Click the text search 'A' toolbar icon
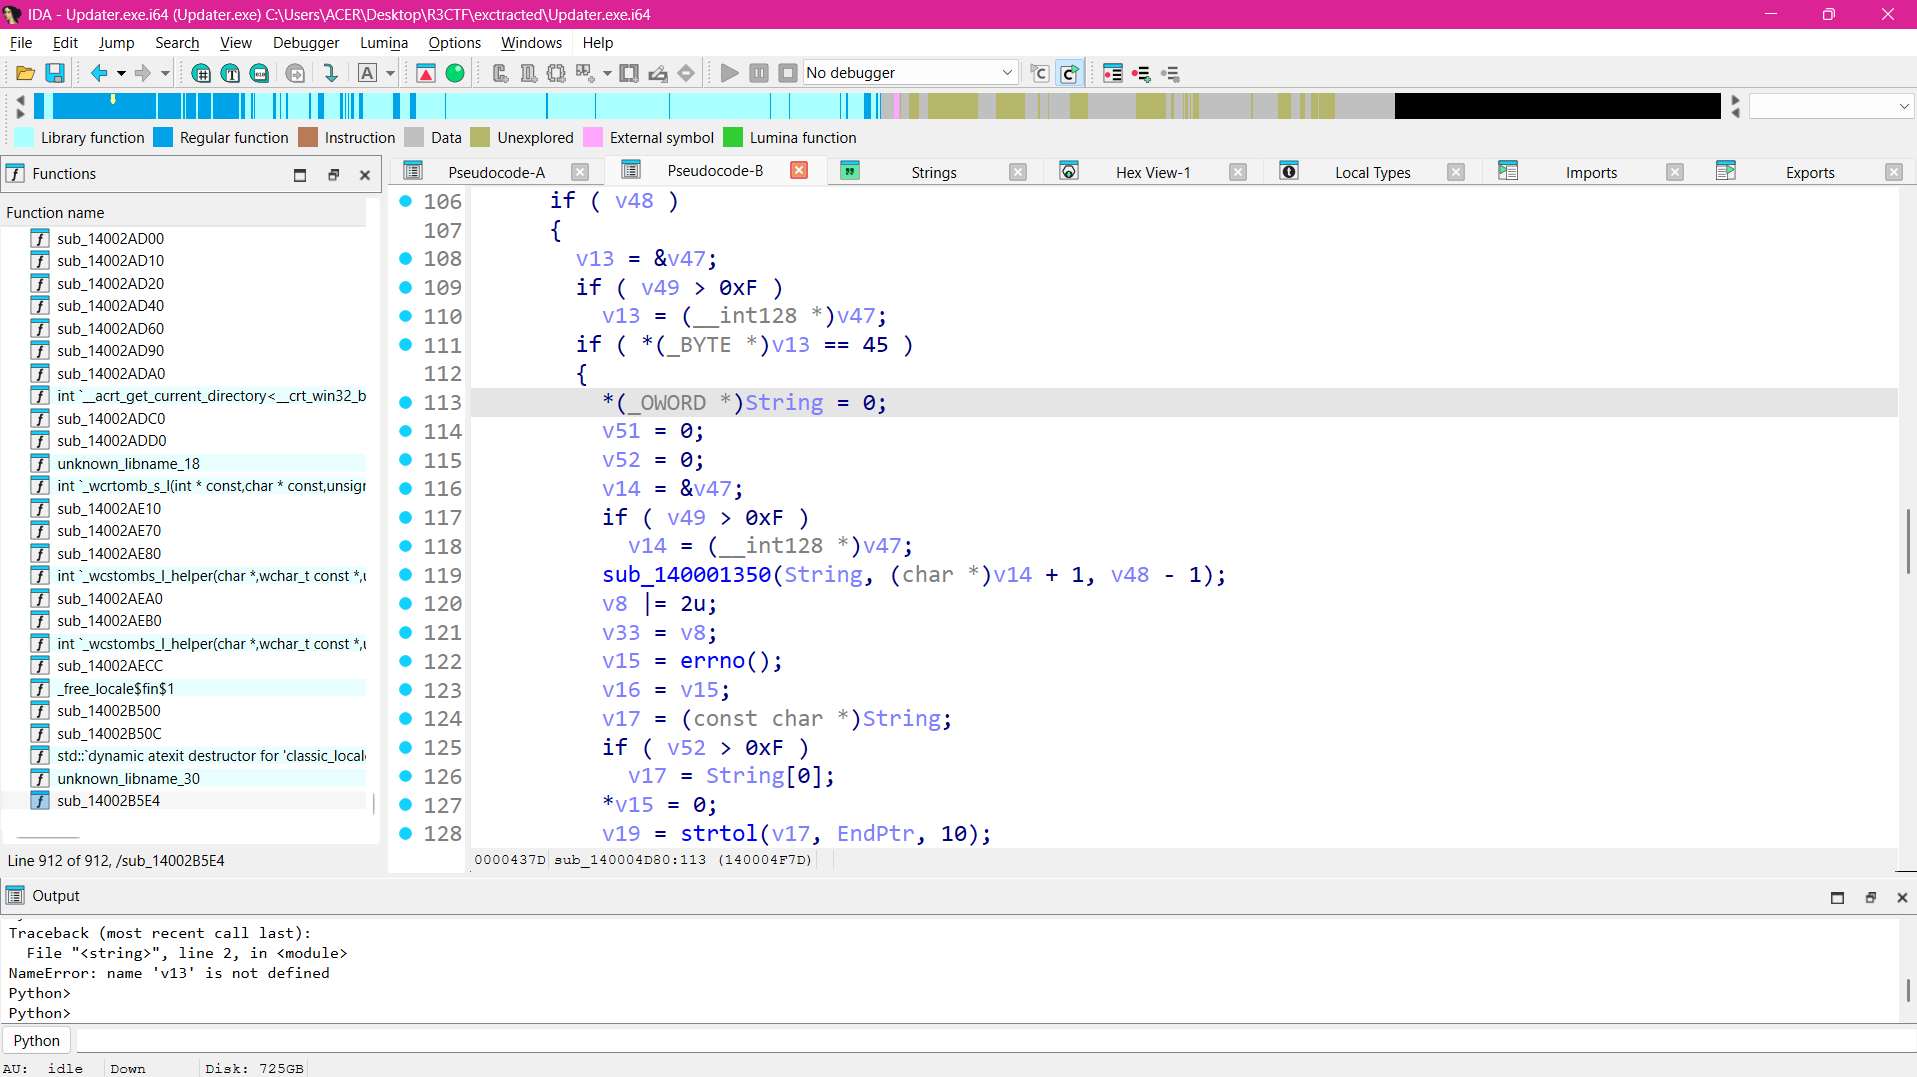The height and width of the screenshot is (1077, 1917). click(x=367, y=73)
